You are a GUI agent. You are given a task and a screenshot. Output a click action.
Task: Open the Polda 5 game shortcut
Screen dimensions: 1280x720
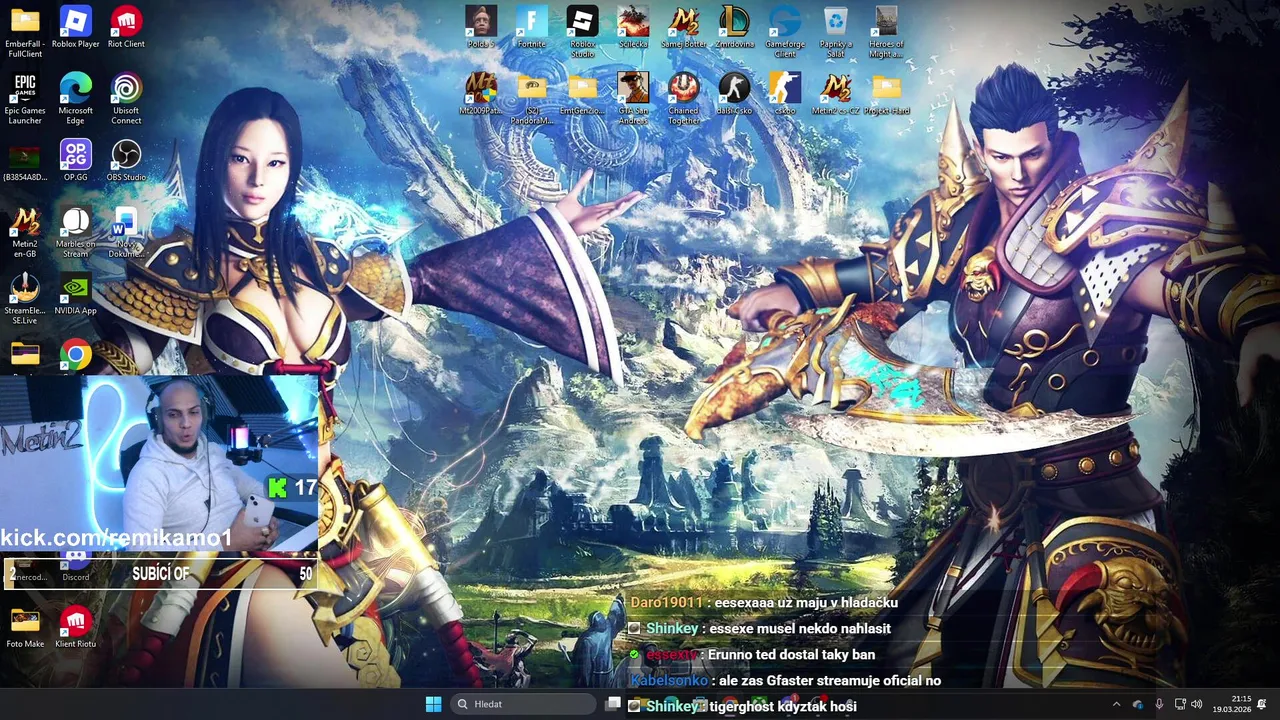[481, 27]
